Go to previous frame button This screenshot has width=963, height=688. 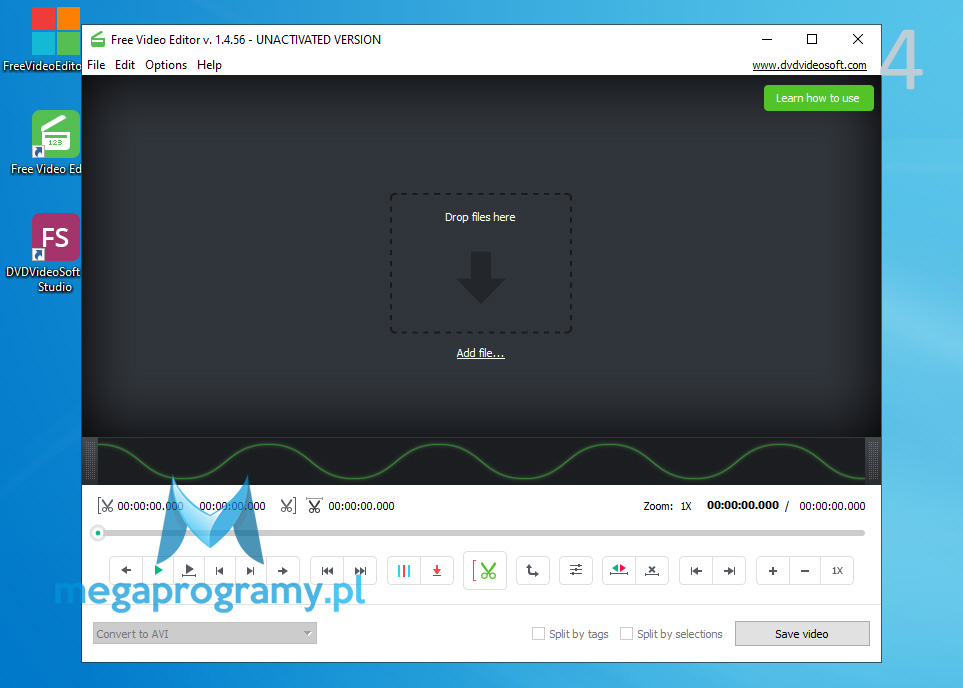point(220,571)
